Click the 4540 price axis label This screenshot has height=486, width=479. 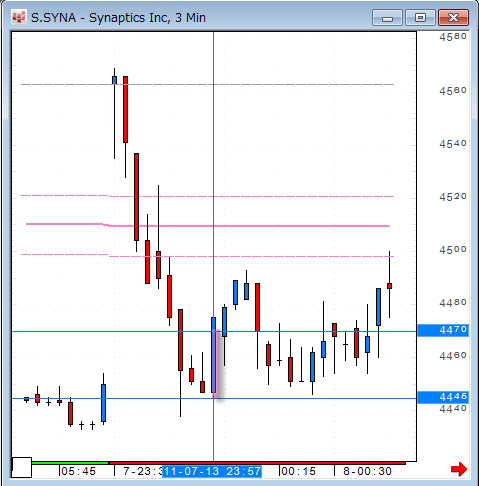[453, 144]
